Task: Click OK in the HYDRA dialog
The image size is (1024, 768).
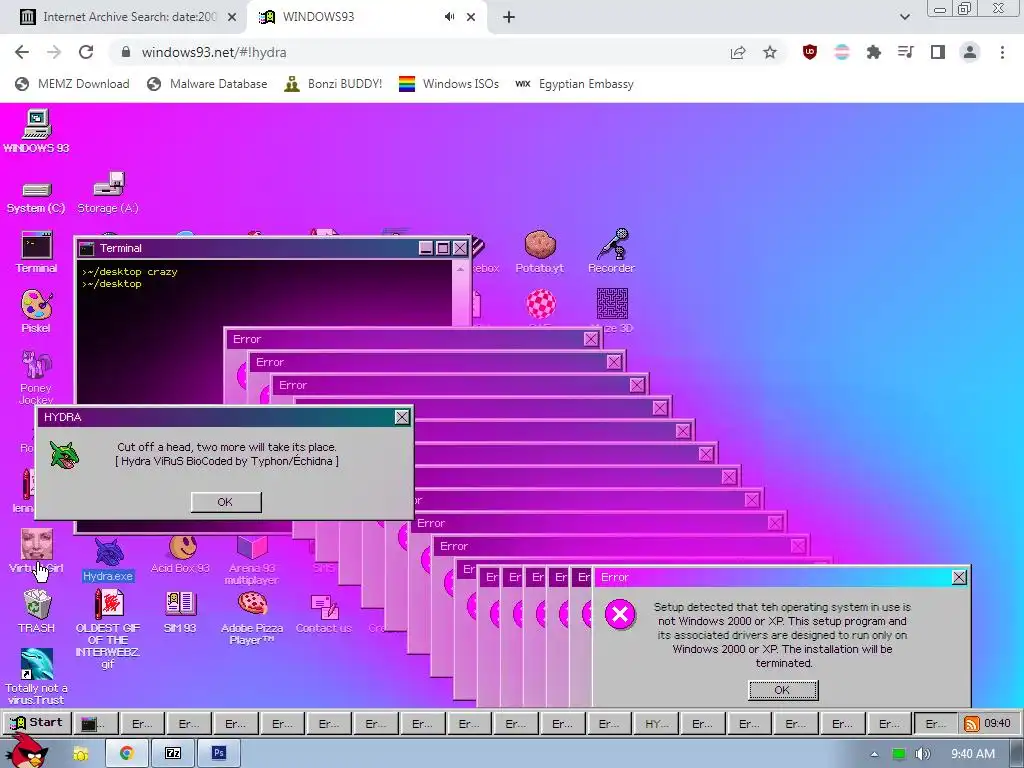Action: (226, 502)
